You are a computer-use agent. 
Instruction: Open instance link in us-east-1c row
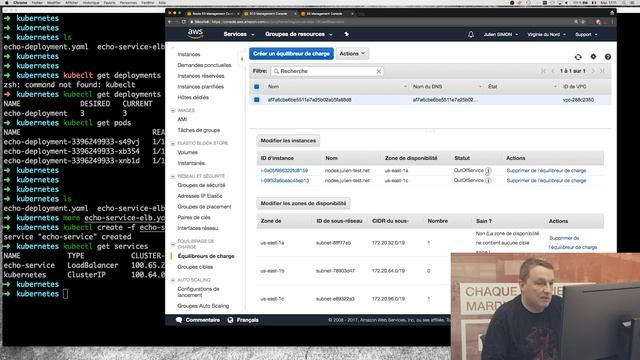(285, 180)
